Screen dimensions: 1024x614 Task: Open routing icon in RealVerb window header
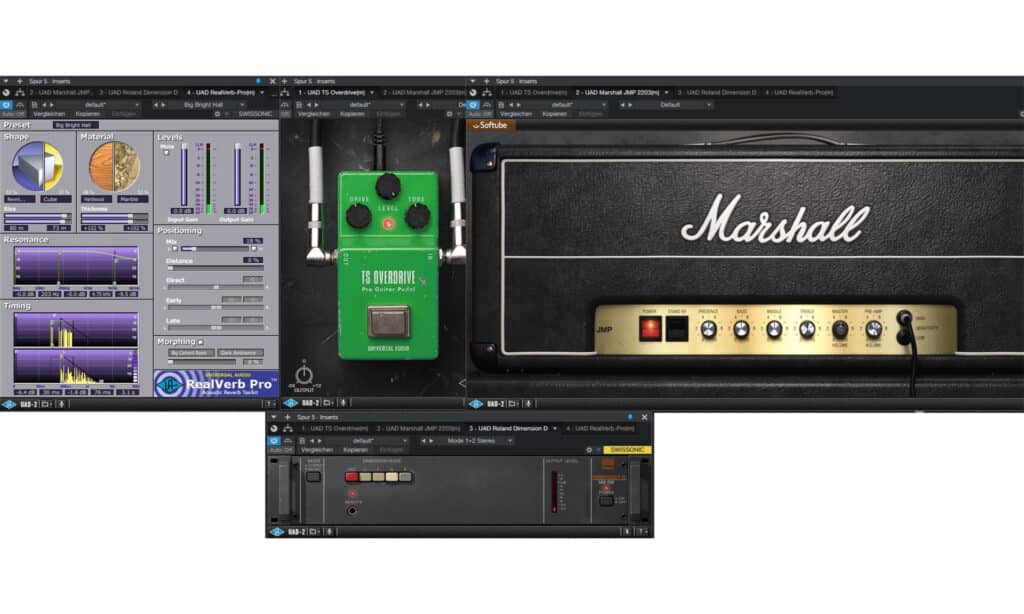click(x=20, y=93)
